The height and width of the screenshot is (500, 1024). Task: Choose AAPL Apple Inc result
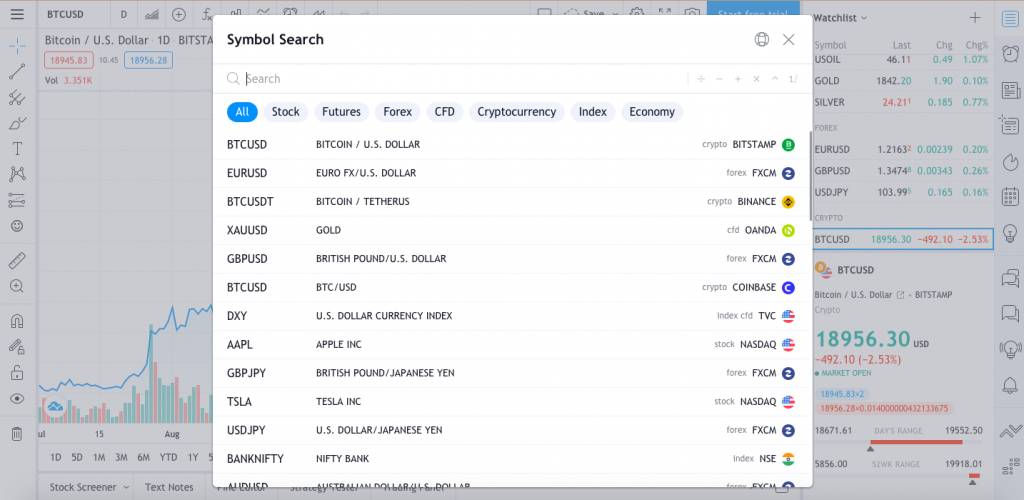[x=511, y=345]
